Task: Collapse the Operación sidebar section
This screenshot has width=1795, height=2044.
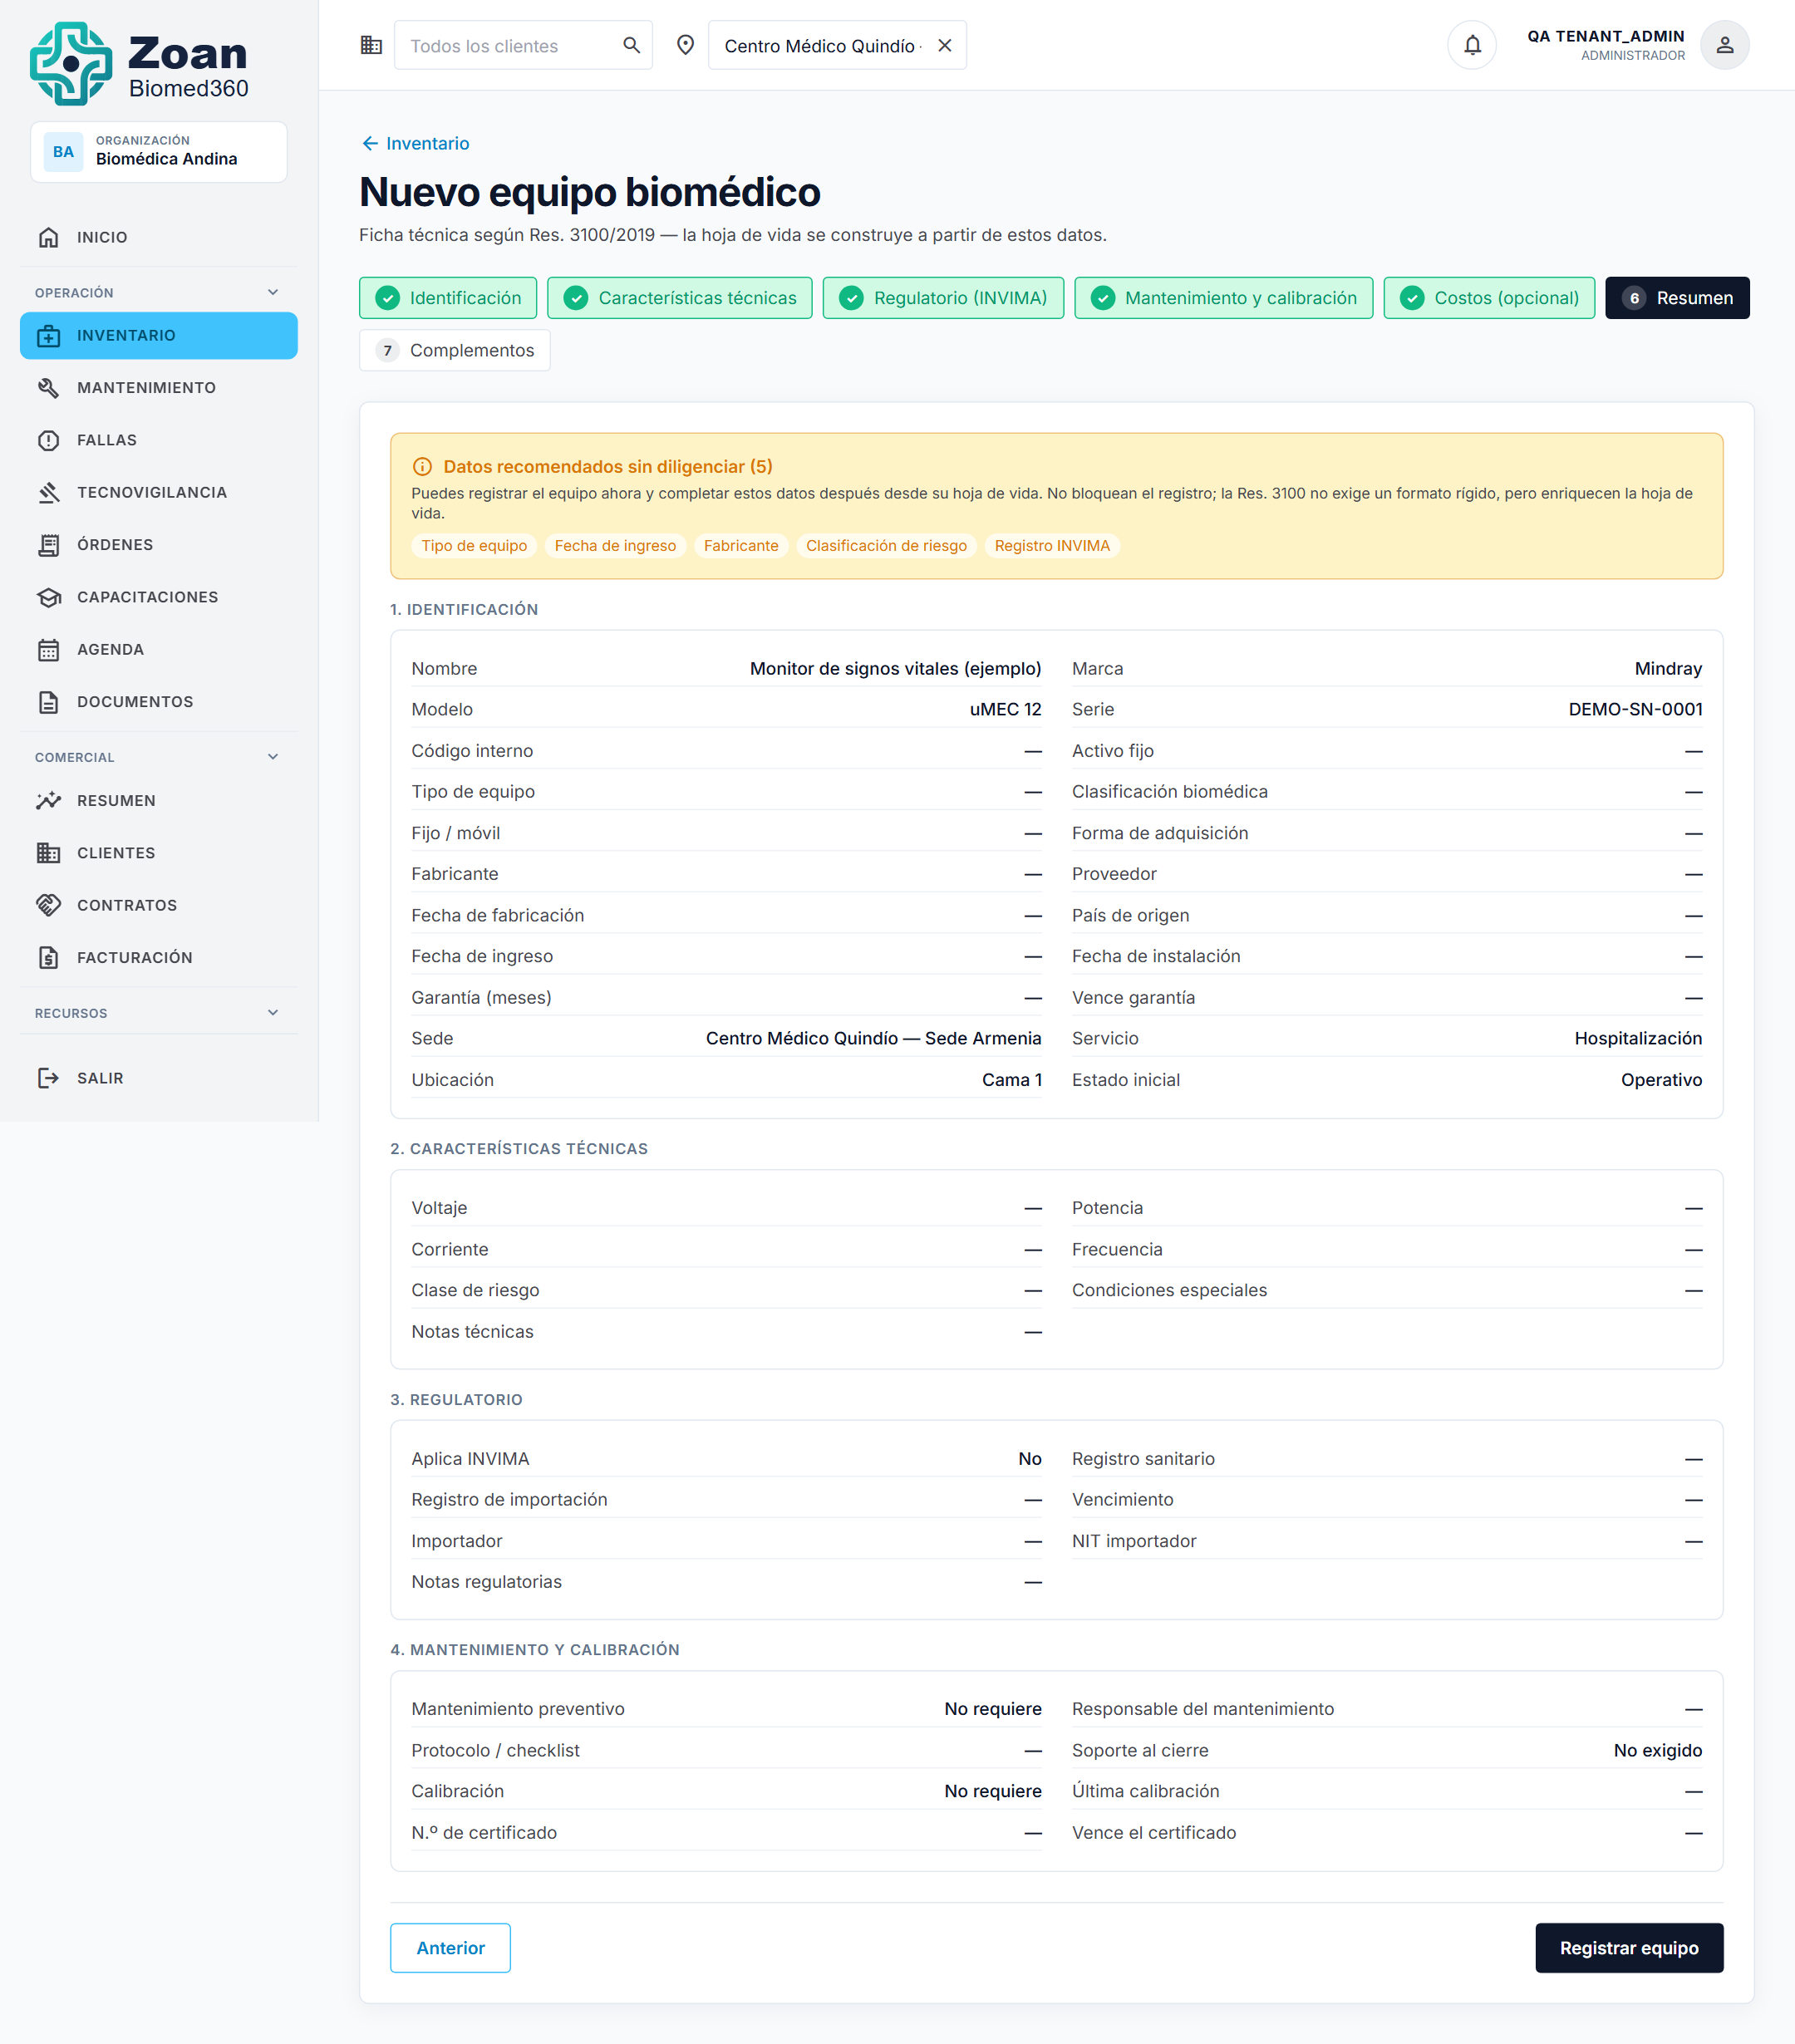Action: coord(273,292)
